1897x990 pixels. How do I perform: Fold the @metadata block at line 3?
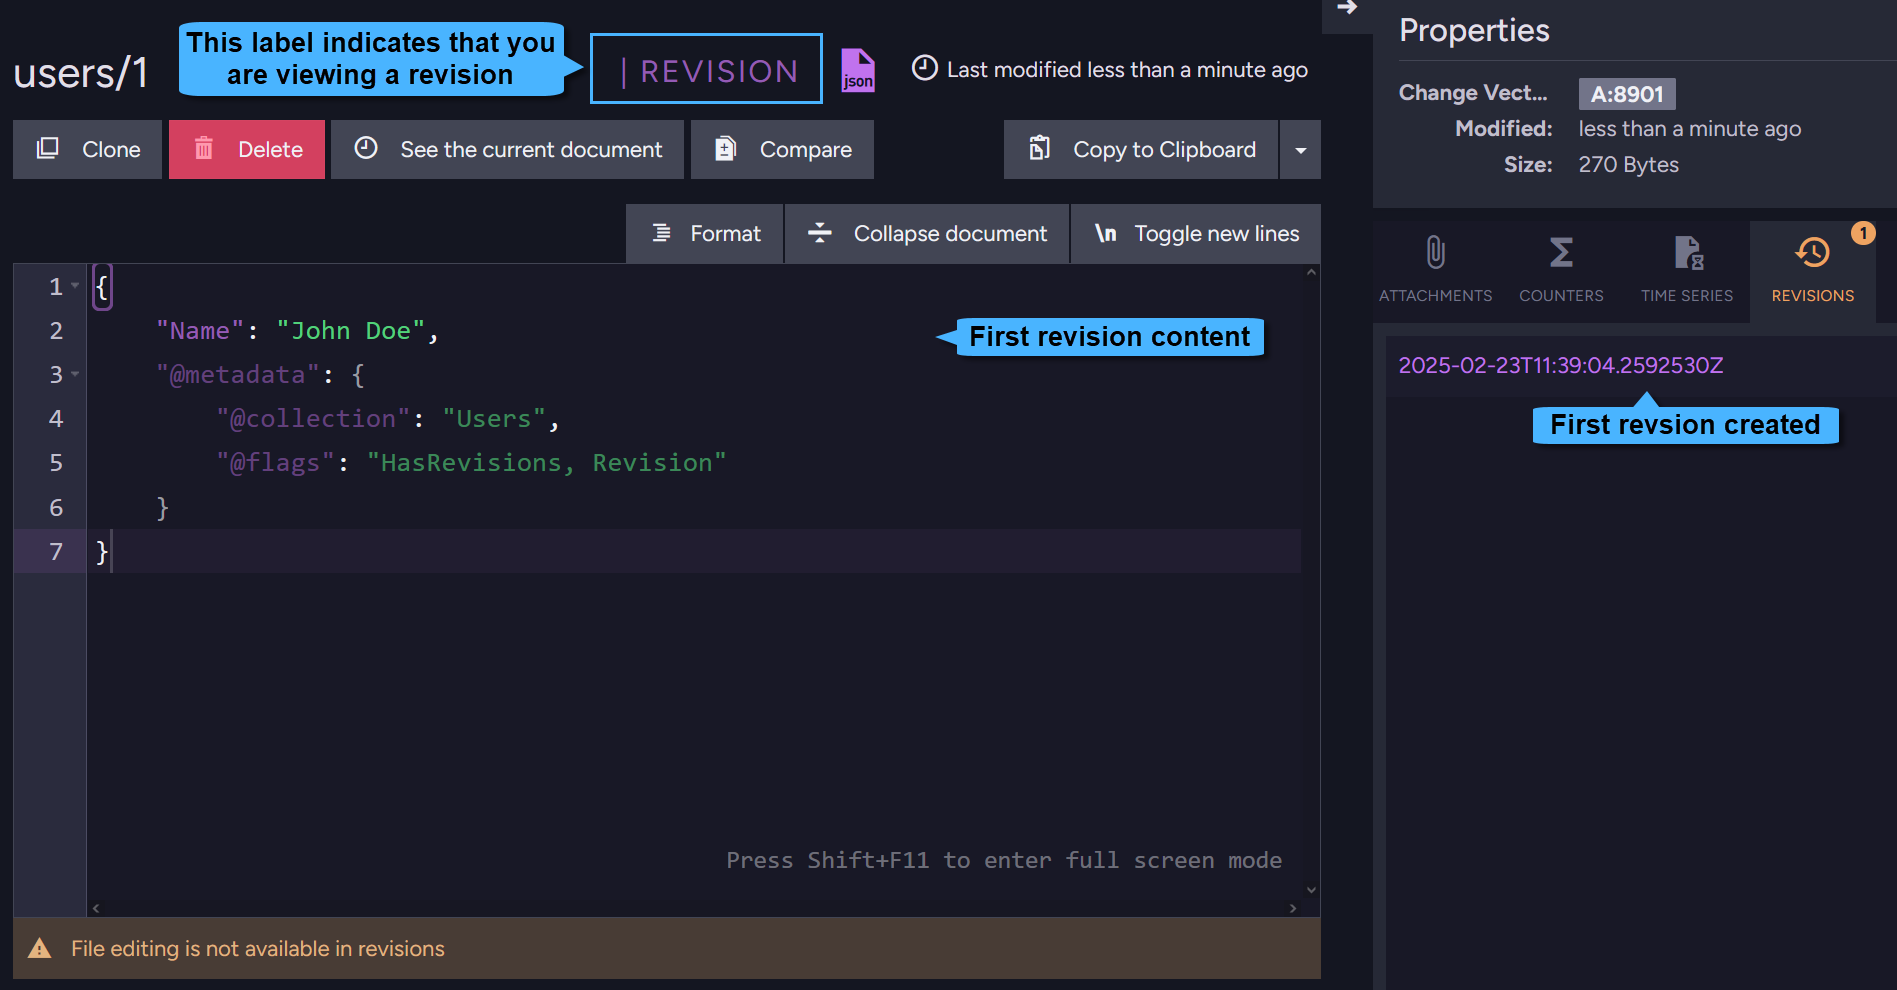[x=76, y=375]
